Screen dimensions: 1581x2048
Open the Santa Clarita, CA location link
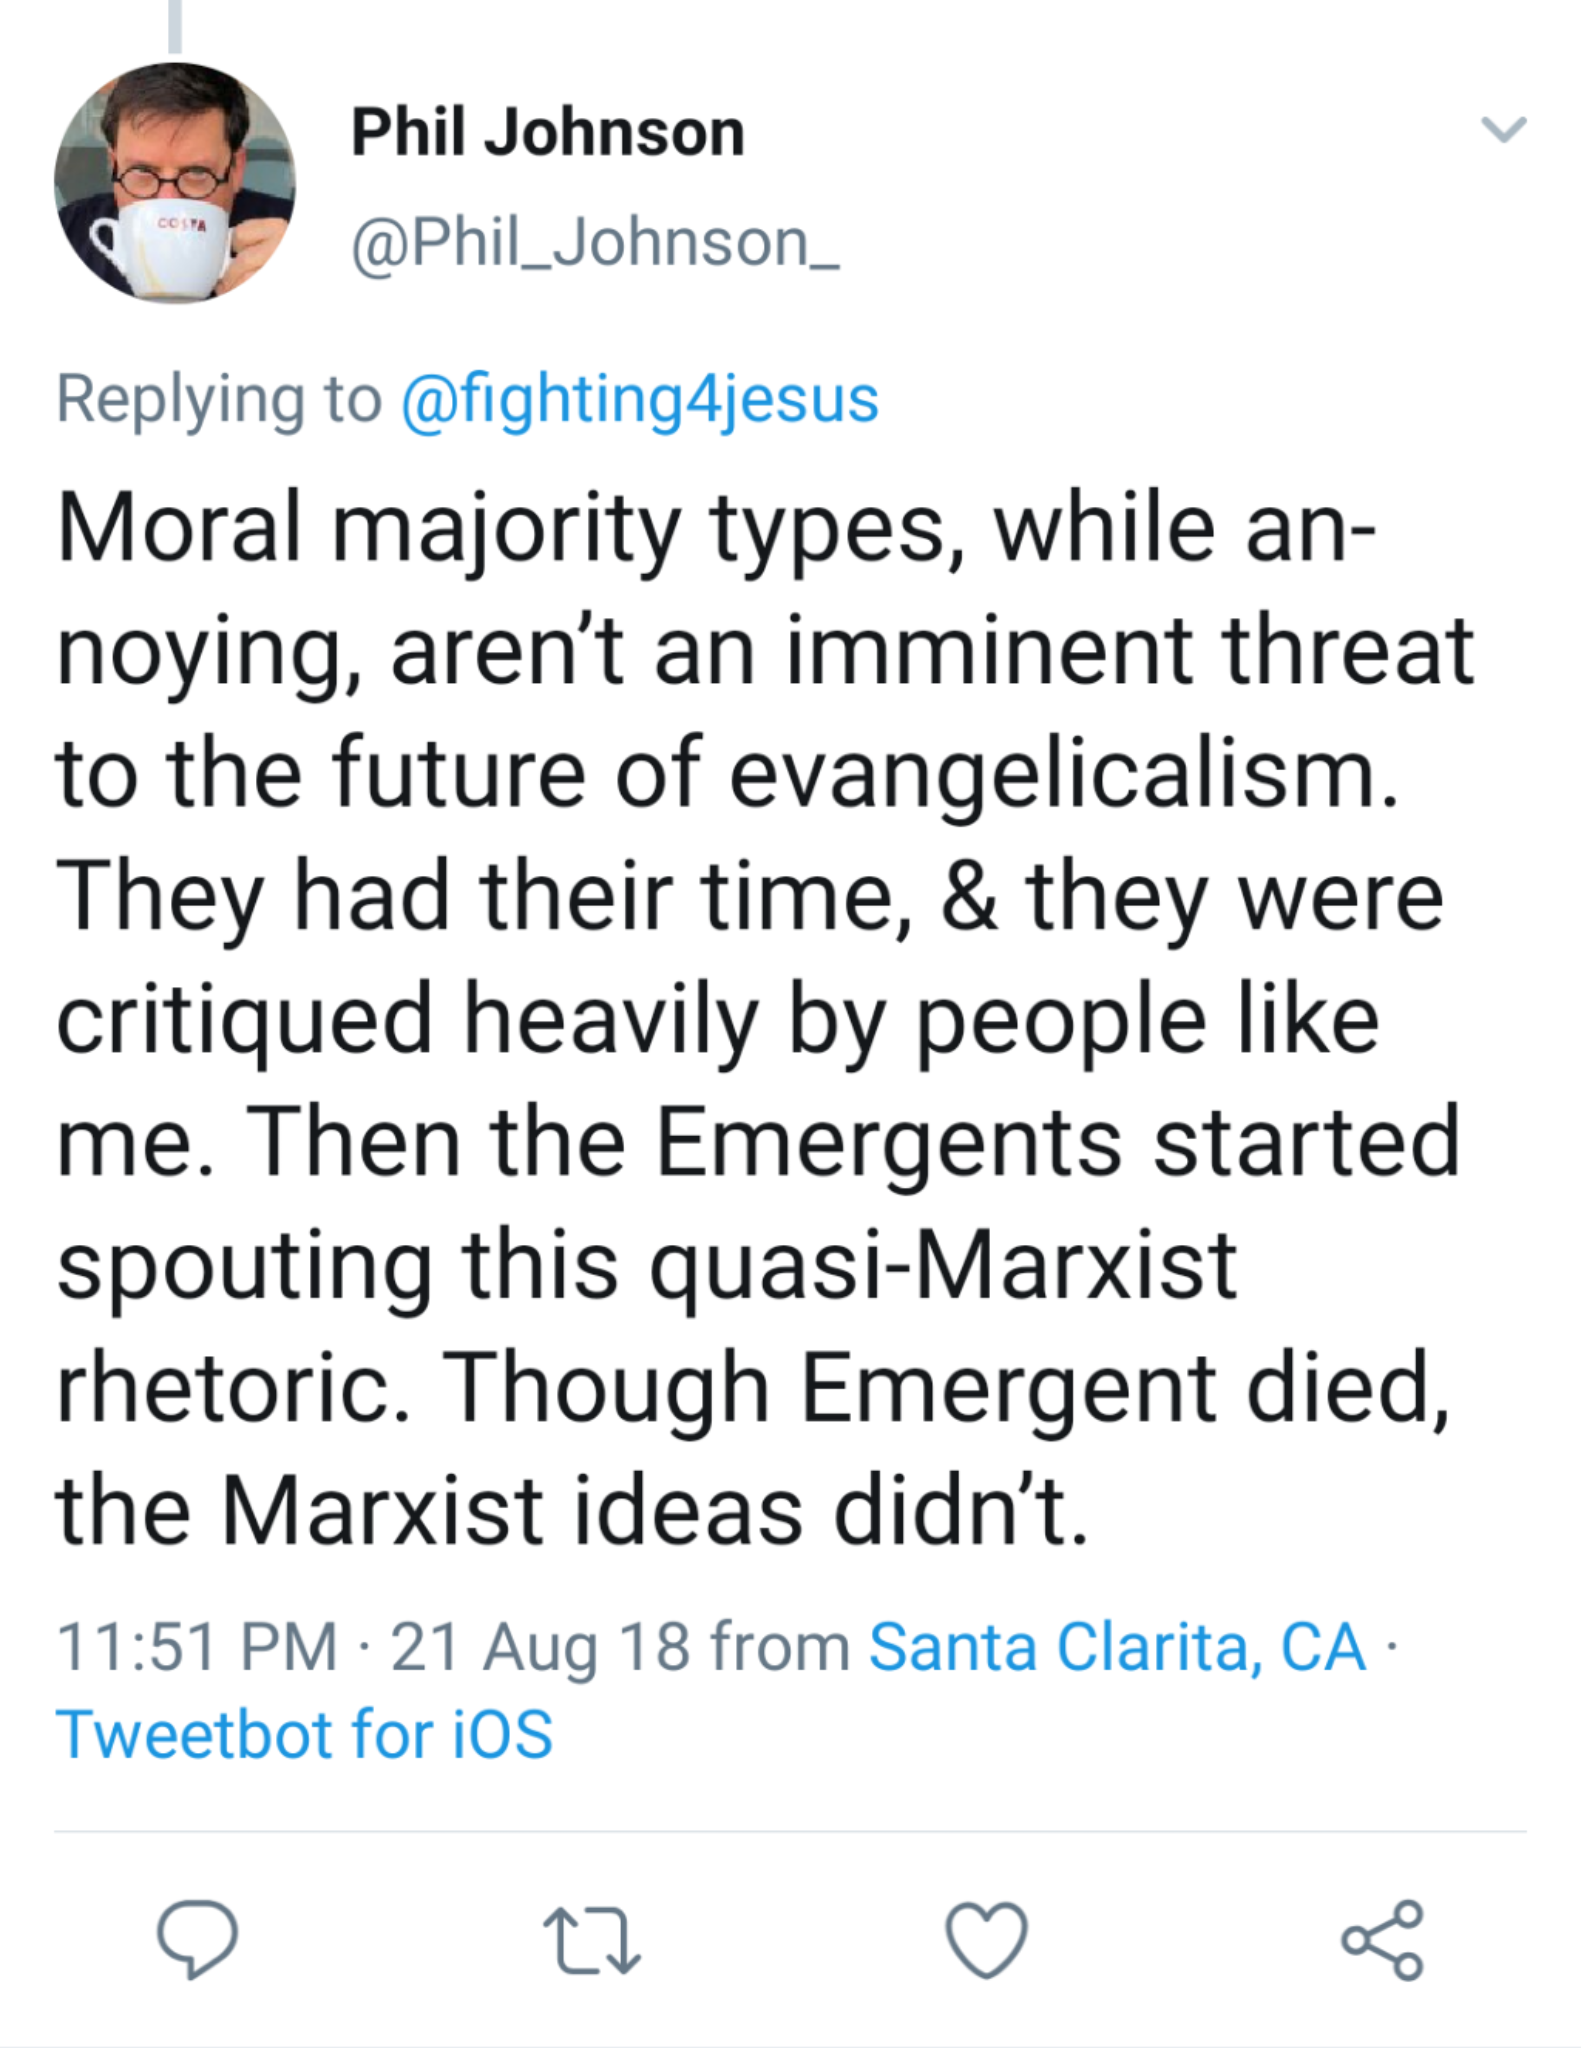pyautogui.click(x=1117, y=1646)
